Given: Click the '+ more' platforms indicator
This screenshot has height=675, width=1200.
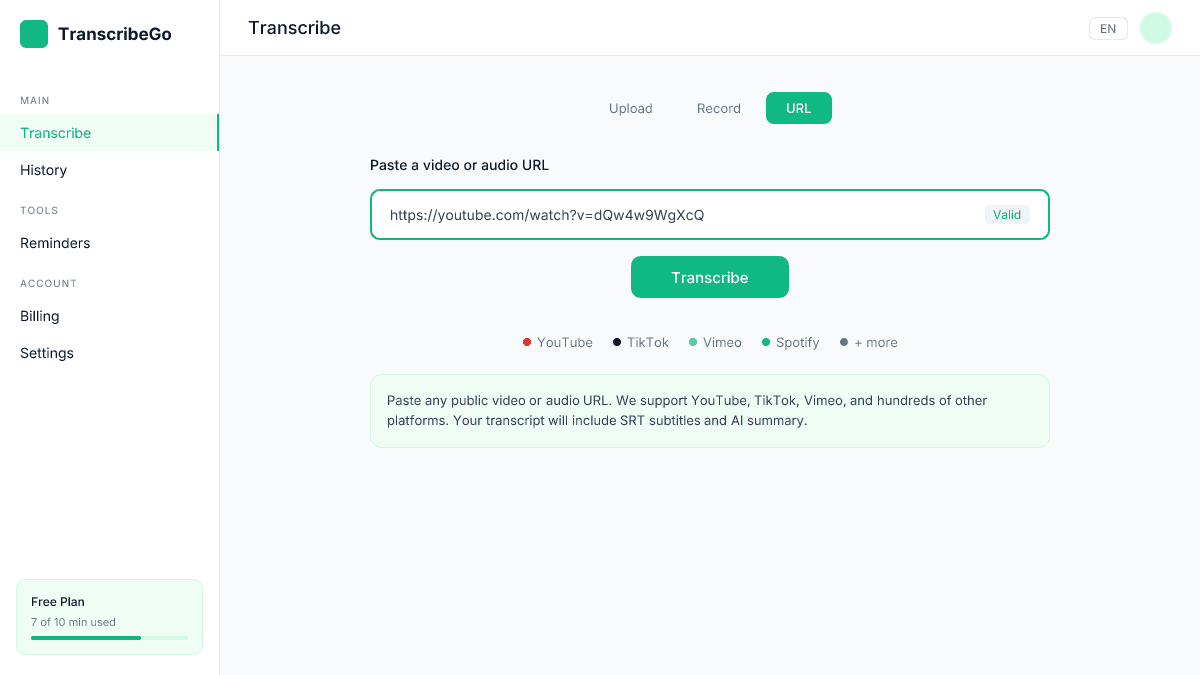Looking at the screenshot, I should [868, 342].
